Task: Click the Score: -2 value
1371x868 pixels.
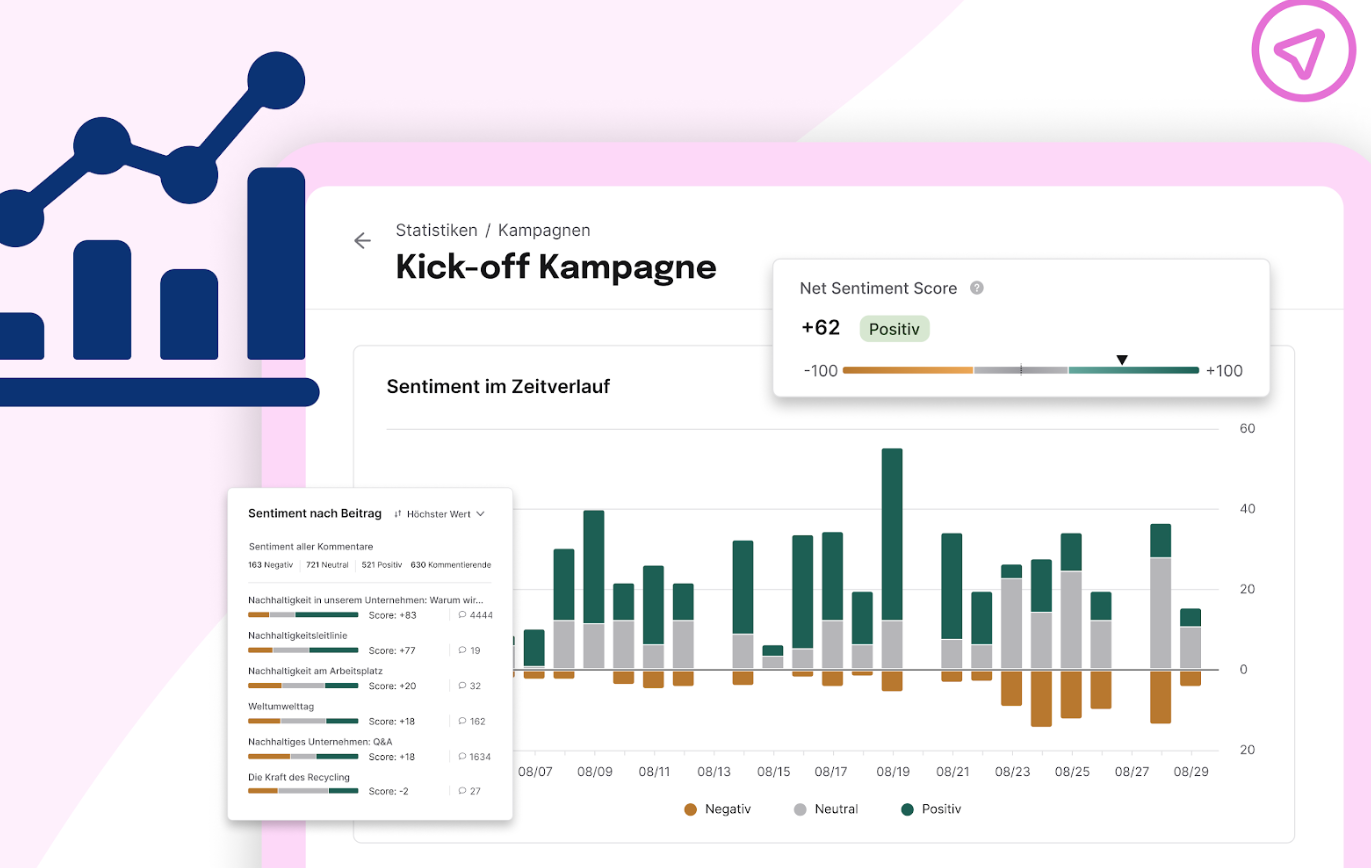Action: point(389,791)
